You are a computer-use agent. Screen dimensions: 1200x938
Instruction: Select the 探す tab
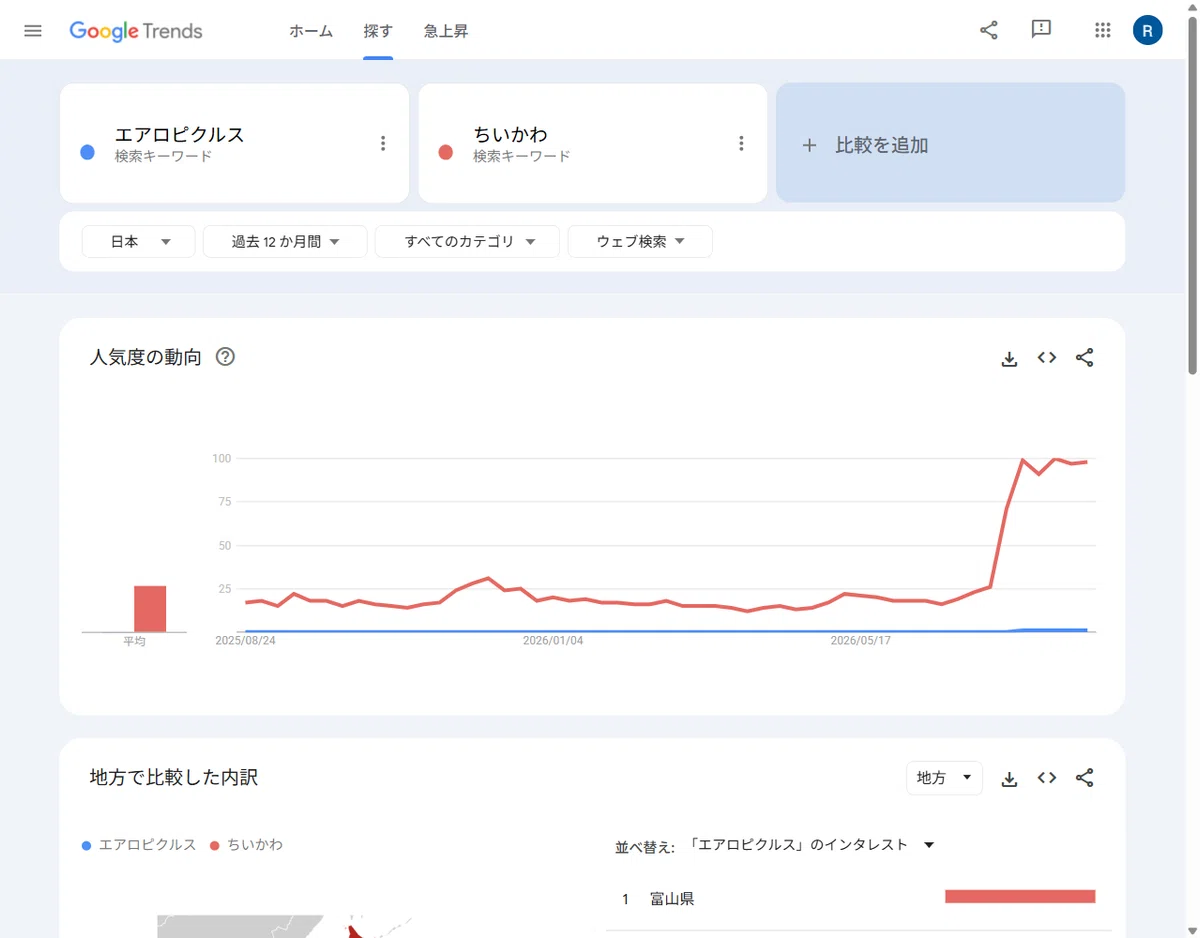378,31
